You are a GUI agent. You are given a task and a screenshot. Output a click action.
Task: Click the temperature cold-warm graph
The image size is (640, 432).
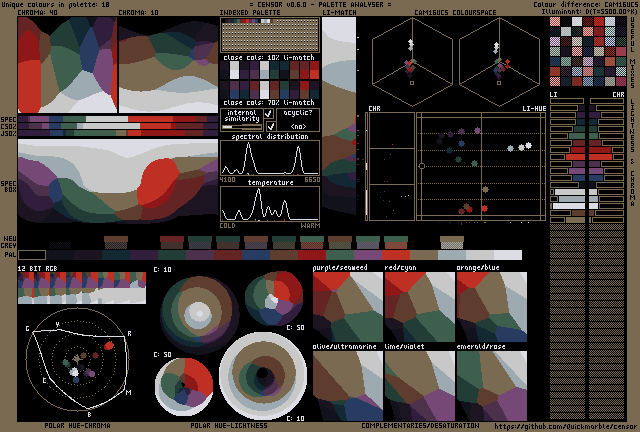270,204
